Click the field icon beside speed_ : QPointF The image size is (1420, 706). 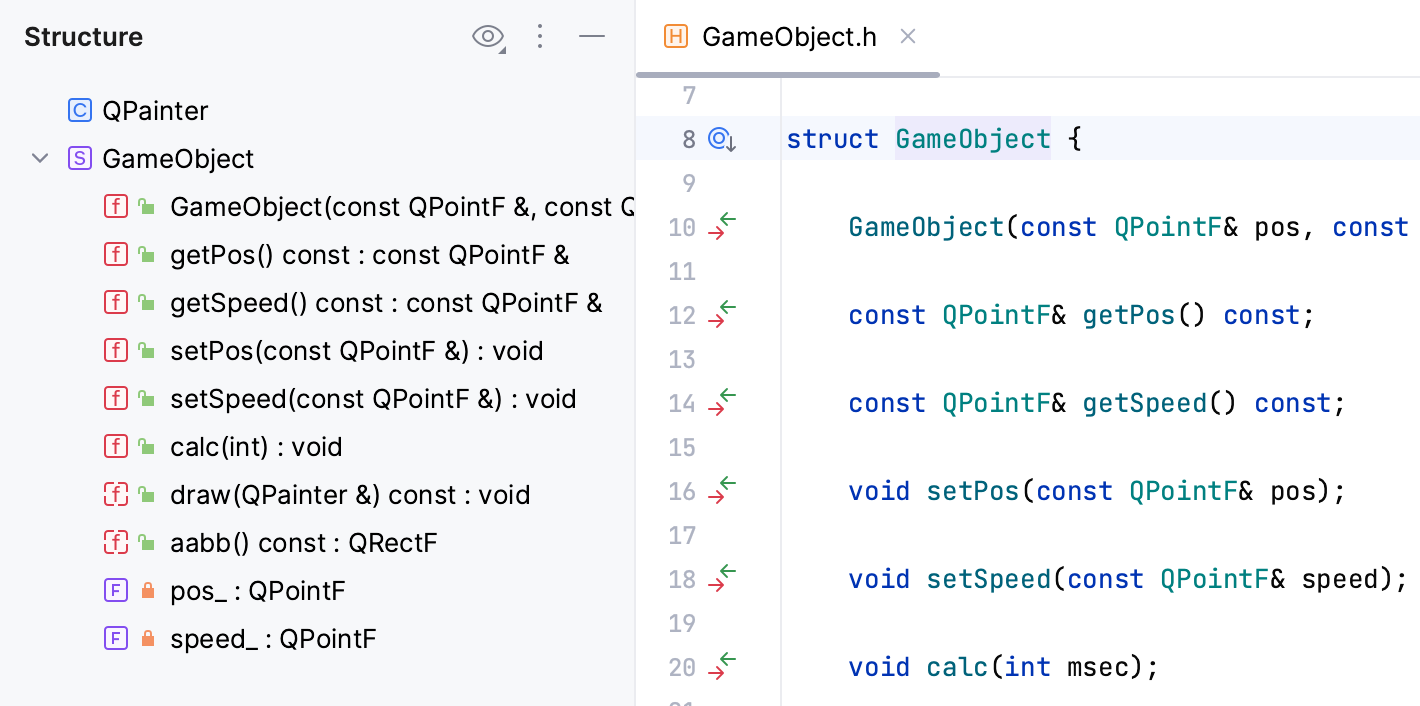click(115, 638)
